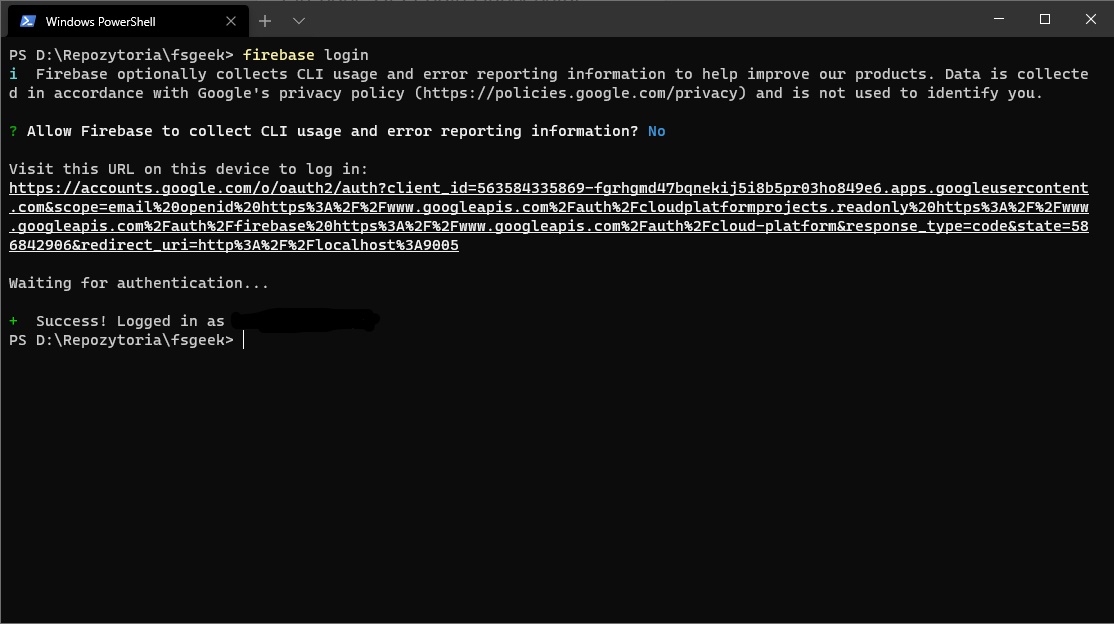
Task: Click the green question mark prompt indicator
Action: point(12,131)
